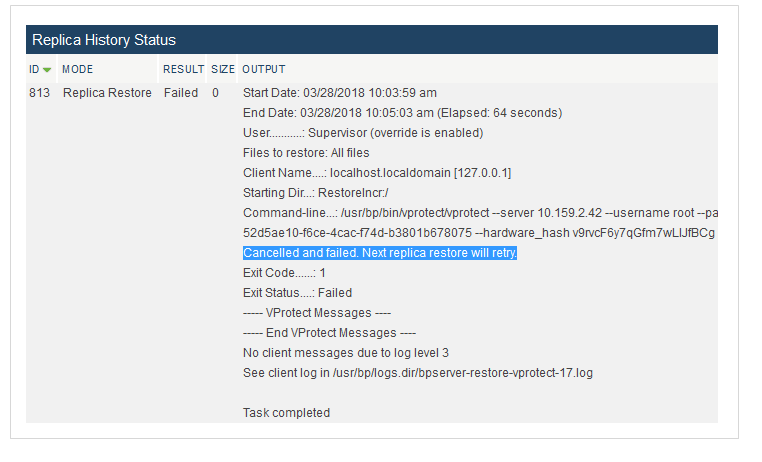762x462 pixels.
Task: Click the OUTPUT column header
Action: [263, 69]
